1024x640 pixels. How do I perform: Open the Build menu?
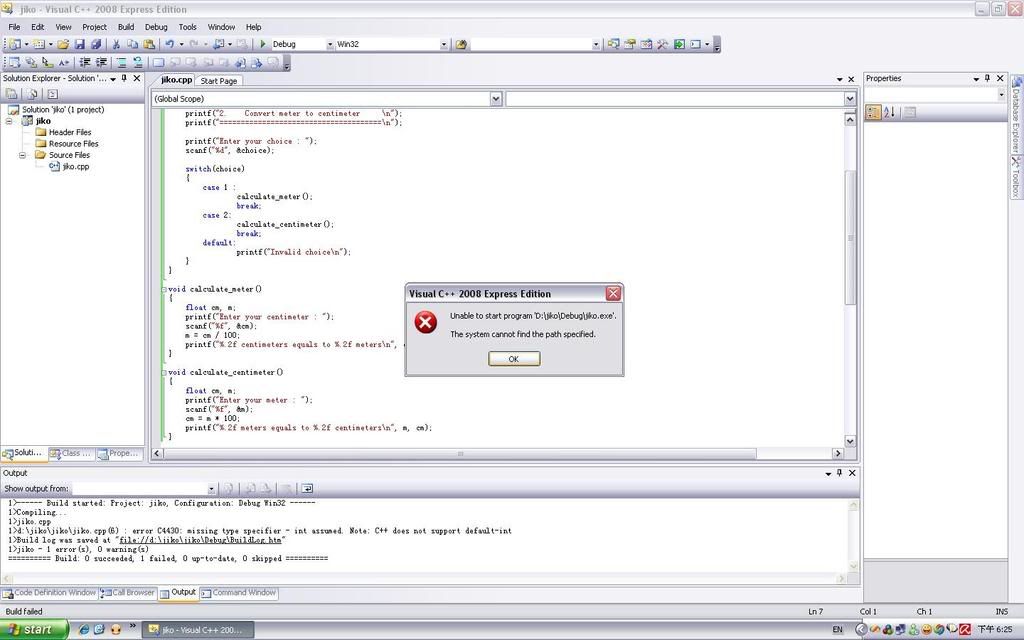point(126,27)
